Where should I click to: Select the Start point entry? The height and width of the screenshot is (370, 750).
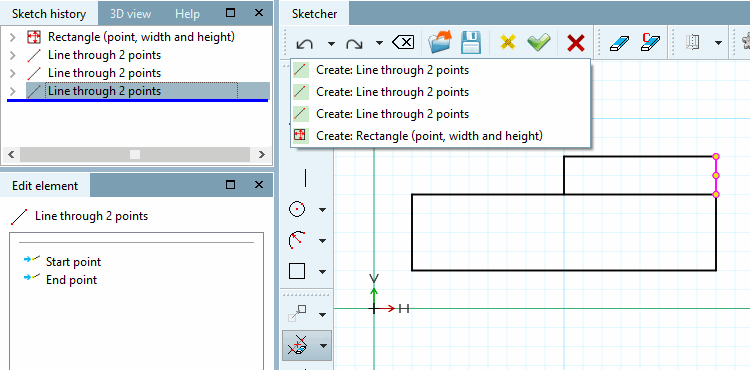[x=73, y=262]
